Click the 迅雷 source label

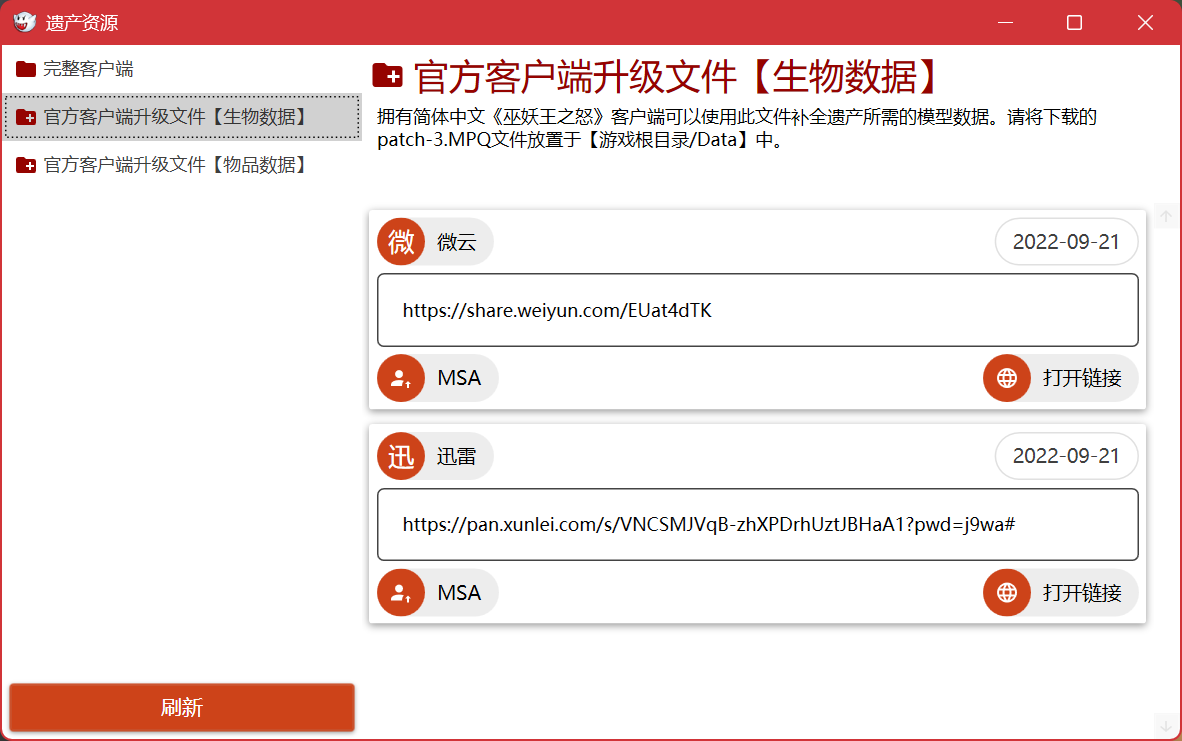[x=457, y=457]
